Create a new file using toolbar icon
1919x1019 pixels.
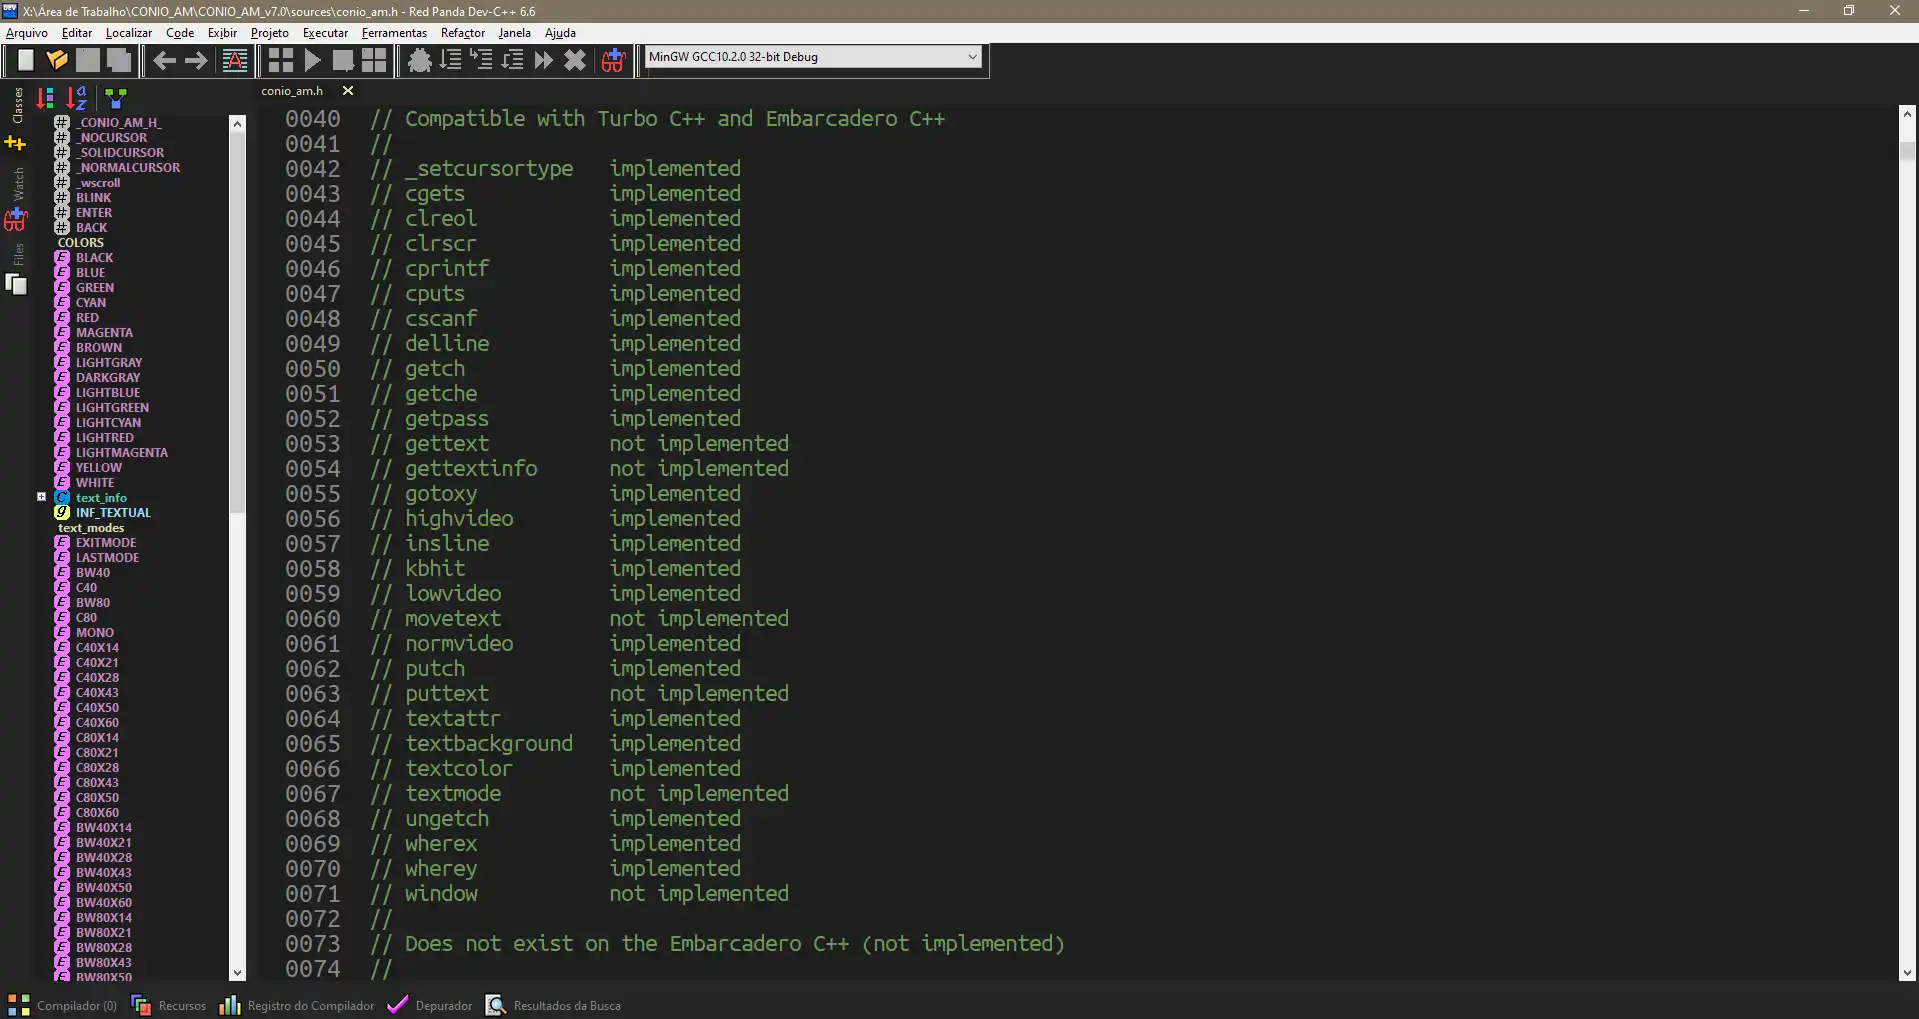click(x=26, y=60)
